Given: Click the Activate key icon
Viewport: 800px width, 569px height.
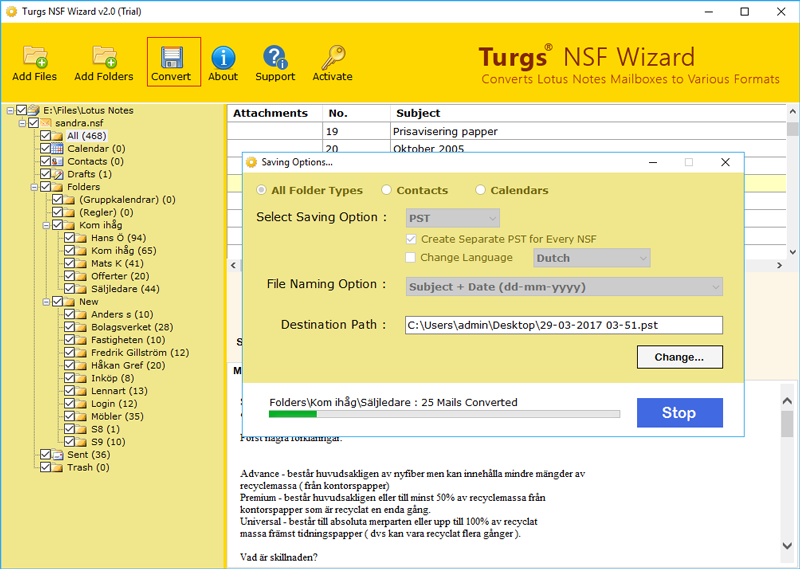Looking at the screenshot, I should (333, 57).
